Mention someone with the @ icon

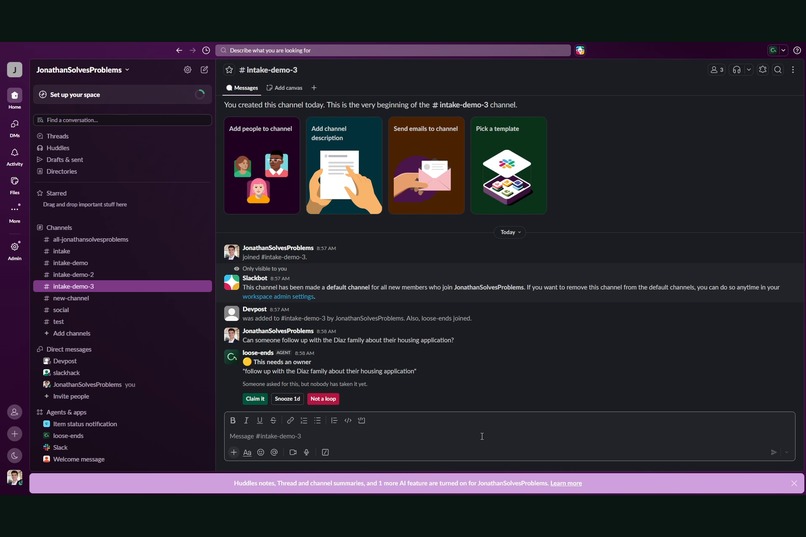coord(274,452)
